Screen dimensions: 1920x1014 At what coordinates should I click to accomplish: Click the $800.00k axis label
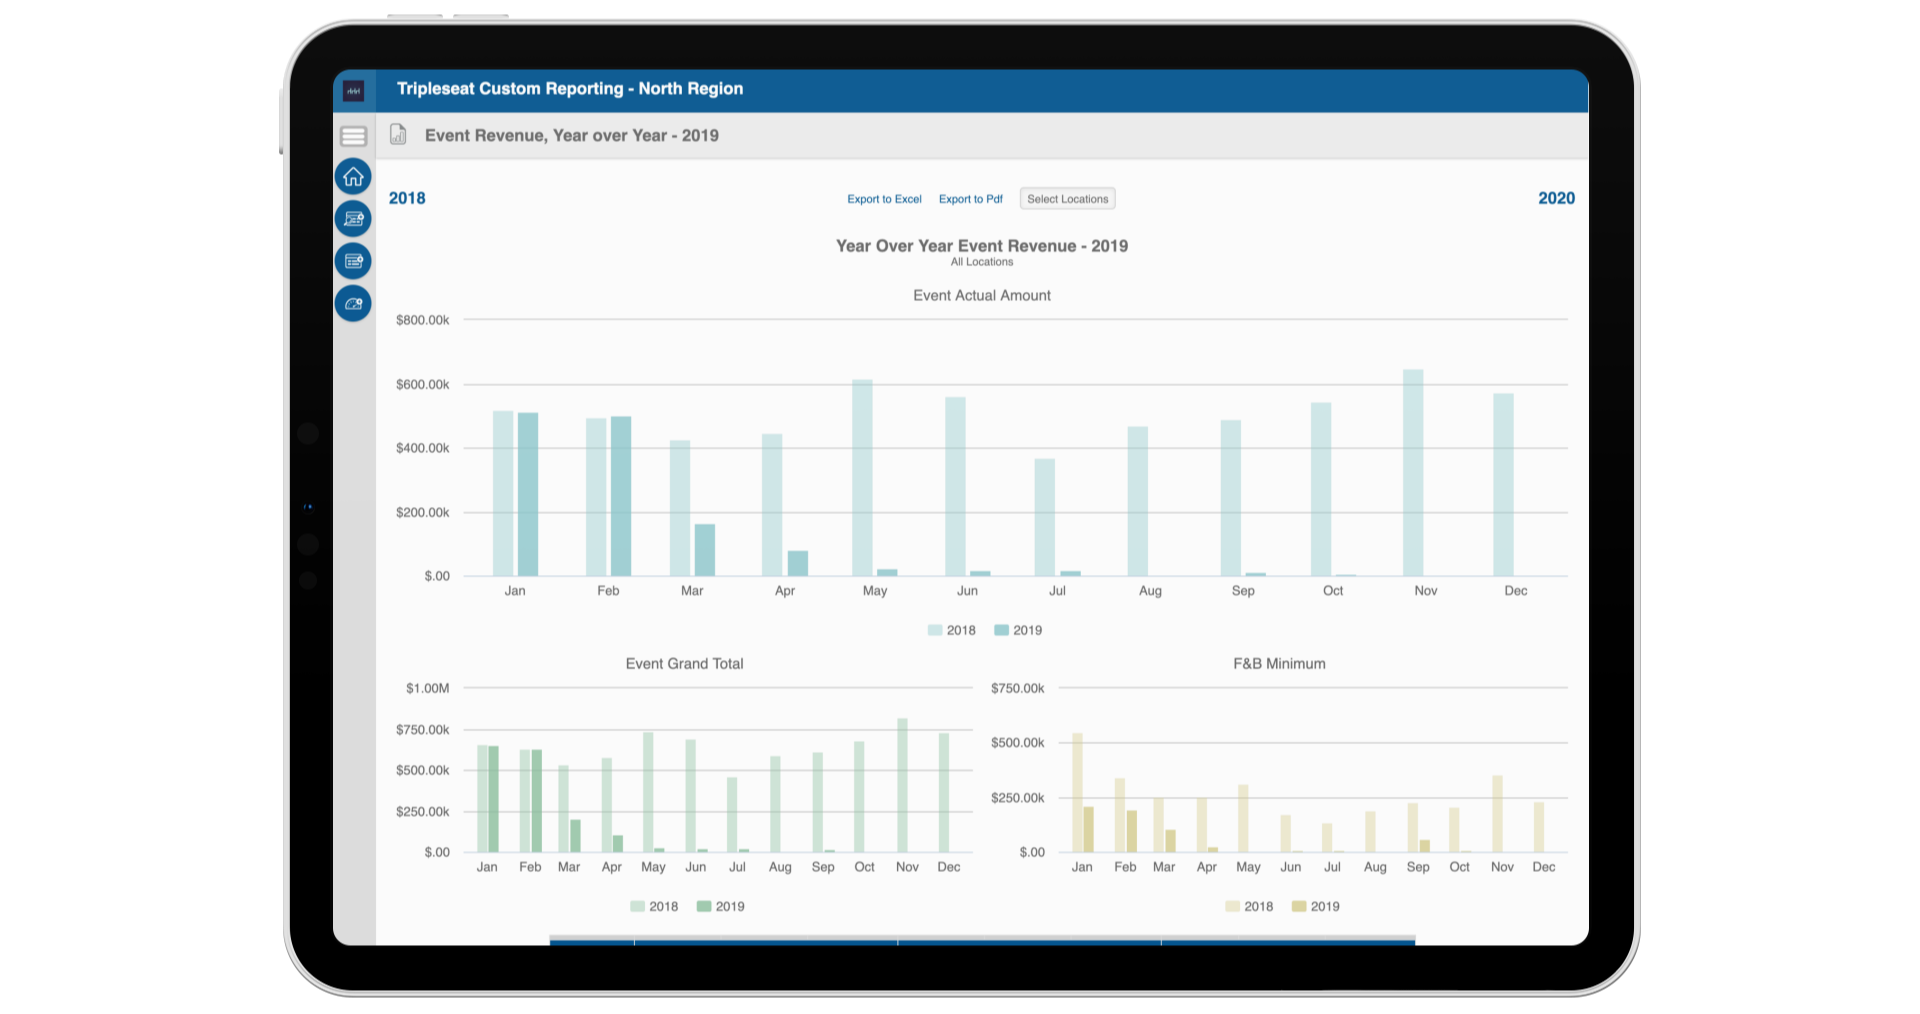coord(423,320)
